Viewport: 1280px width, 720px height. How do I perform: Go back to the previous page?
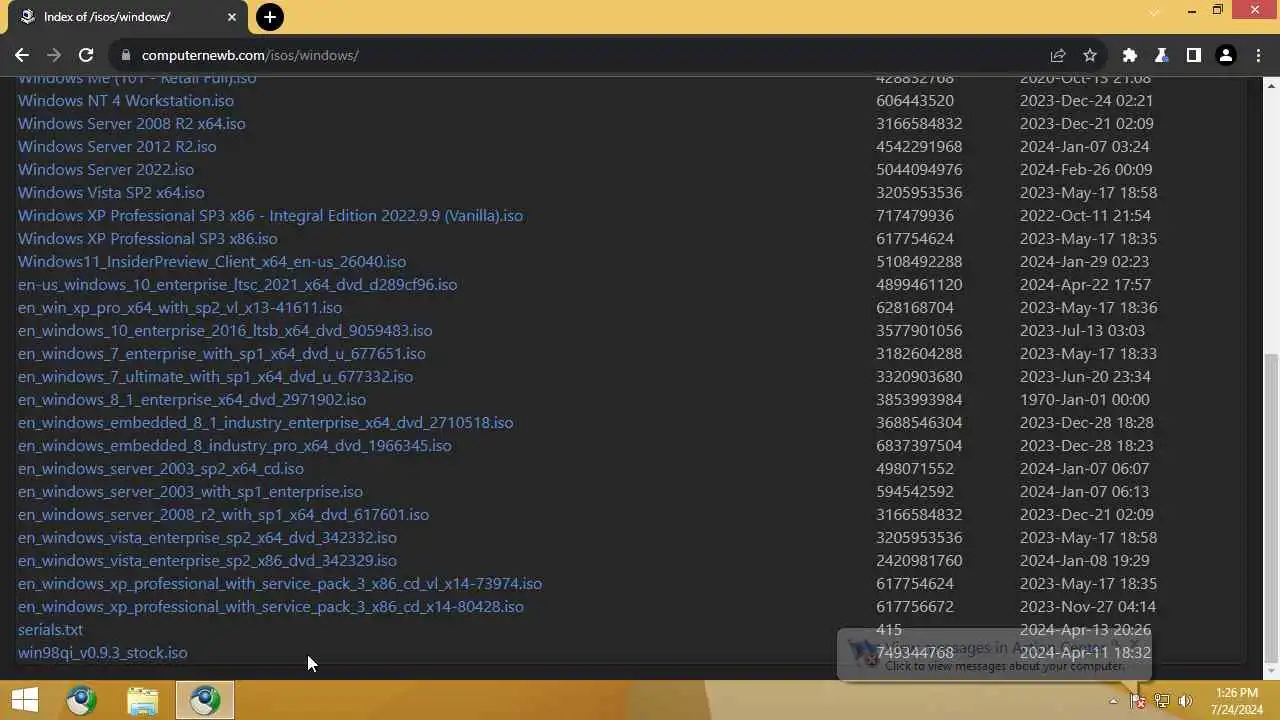tap(22, 55)
